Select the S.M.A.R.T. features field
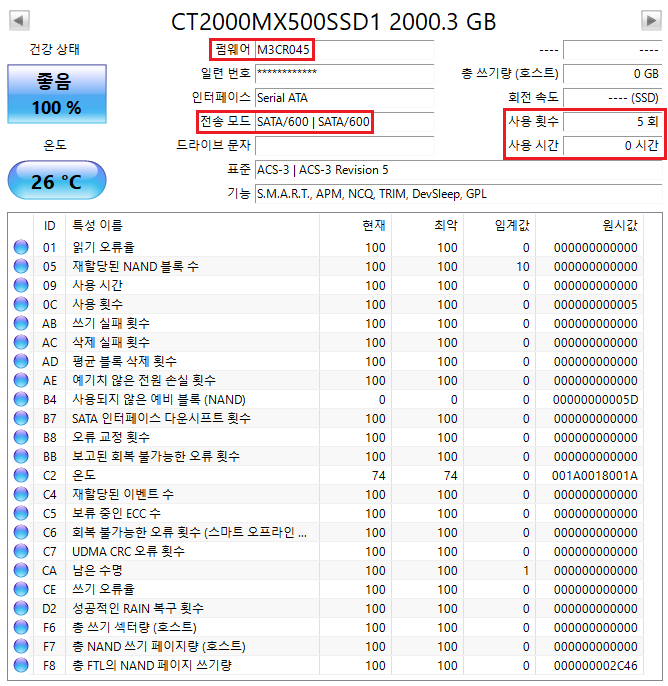Screen dimensions: 668x686 (459, 194)
